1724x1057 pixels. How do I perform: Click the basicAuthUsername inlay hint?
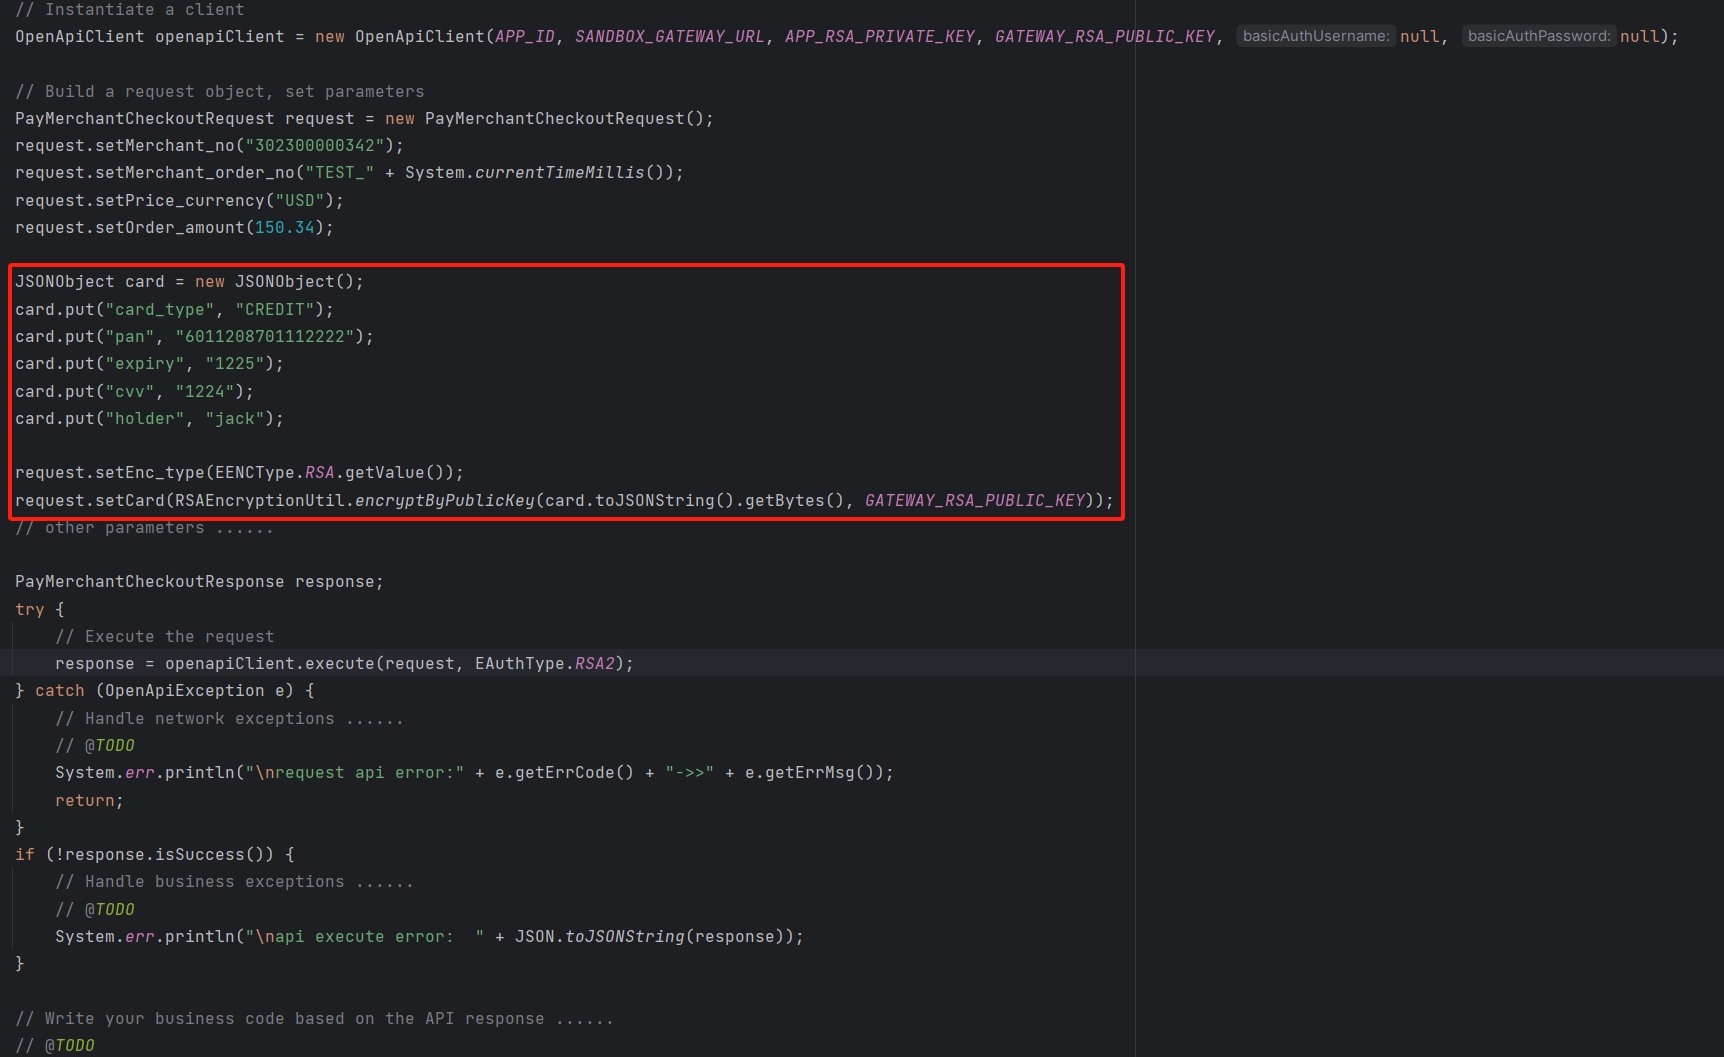pyautogui.click(x=1315, y=35)
